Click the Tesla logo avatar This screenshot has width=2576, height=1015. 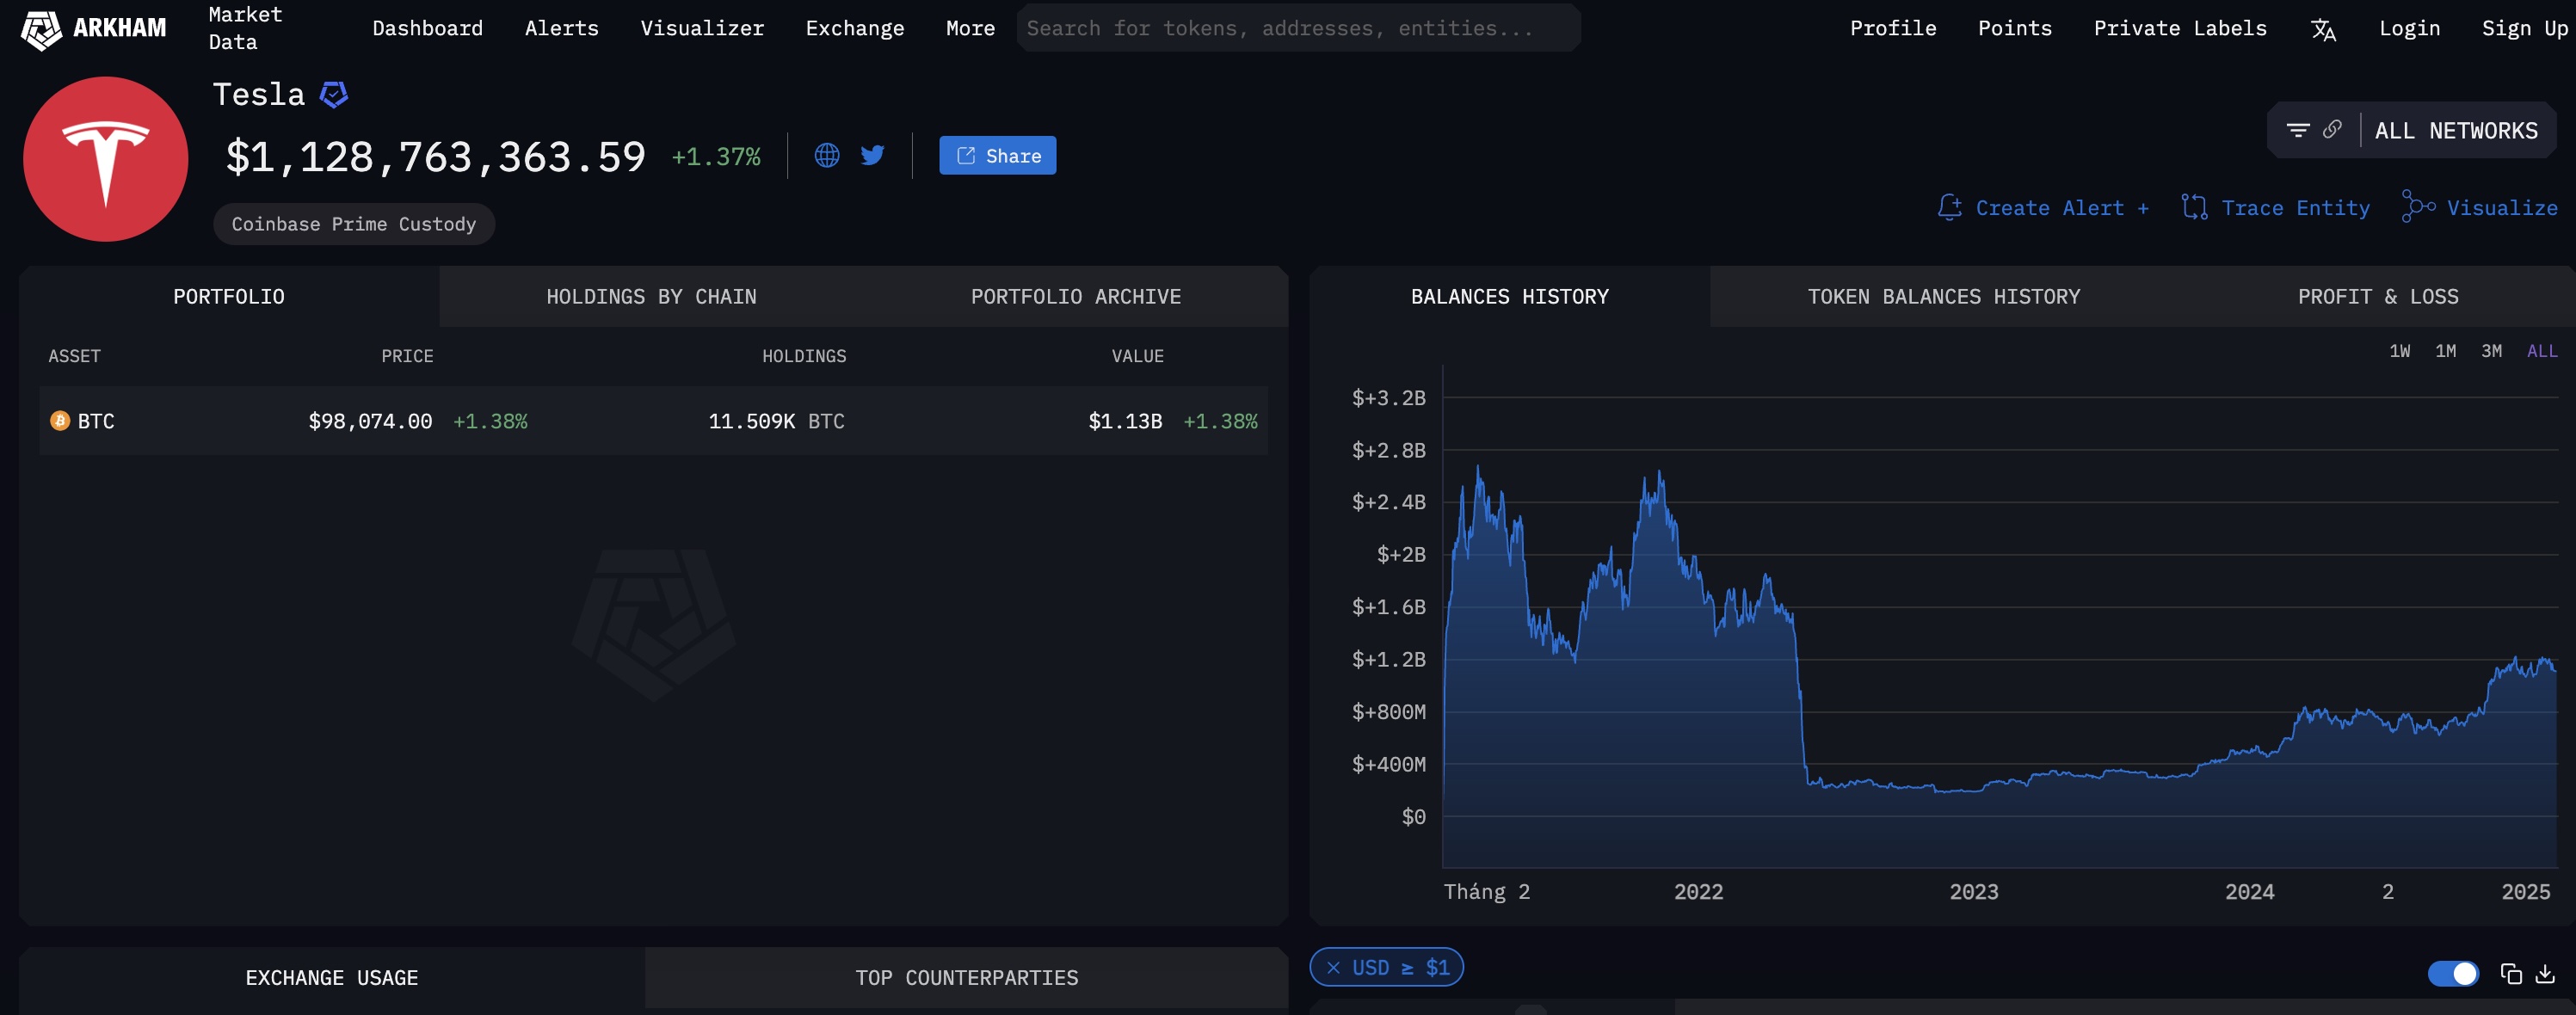(106, 159)
